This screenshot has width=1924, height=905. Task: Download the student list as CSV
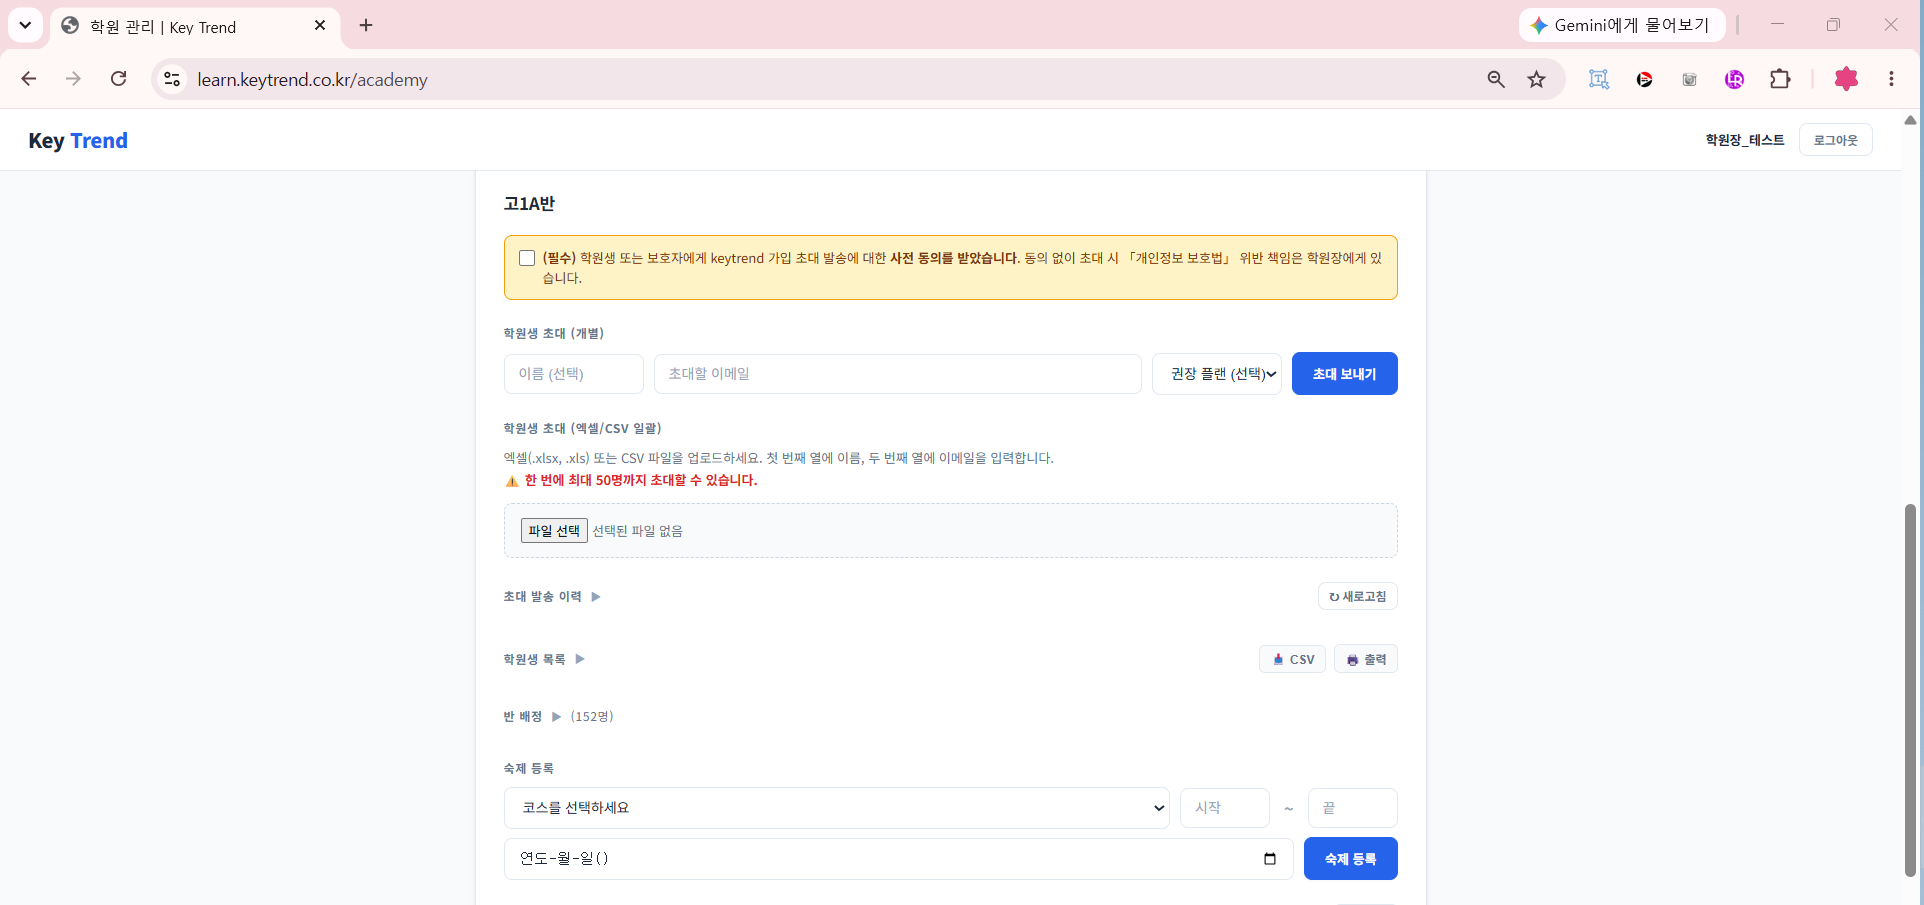click(1292, 659)
